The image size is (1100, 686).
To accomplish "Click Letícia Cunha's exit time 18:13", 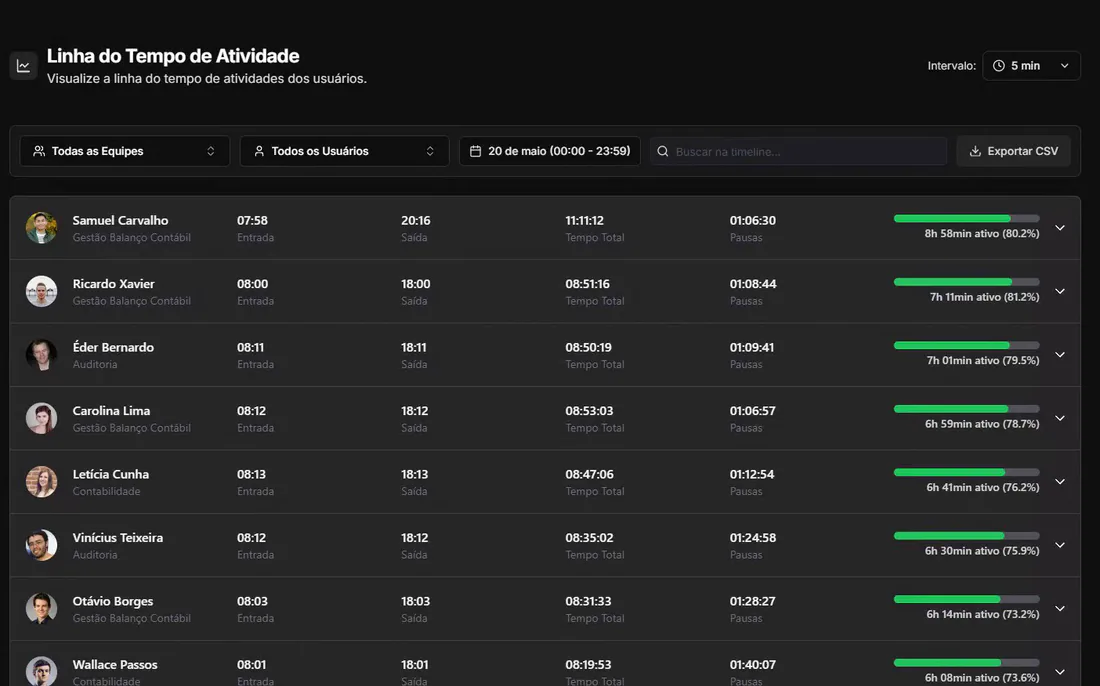I will click(x=415, y=474).
